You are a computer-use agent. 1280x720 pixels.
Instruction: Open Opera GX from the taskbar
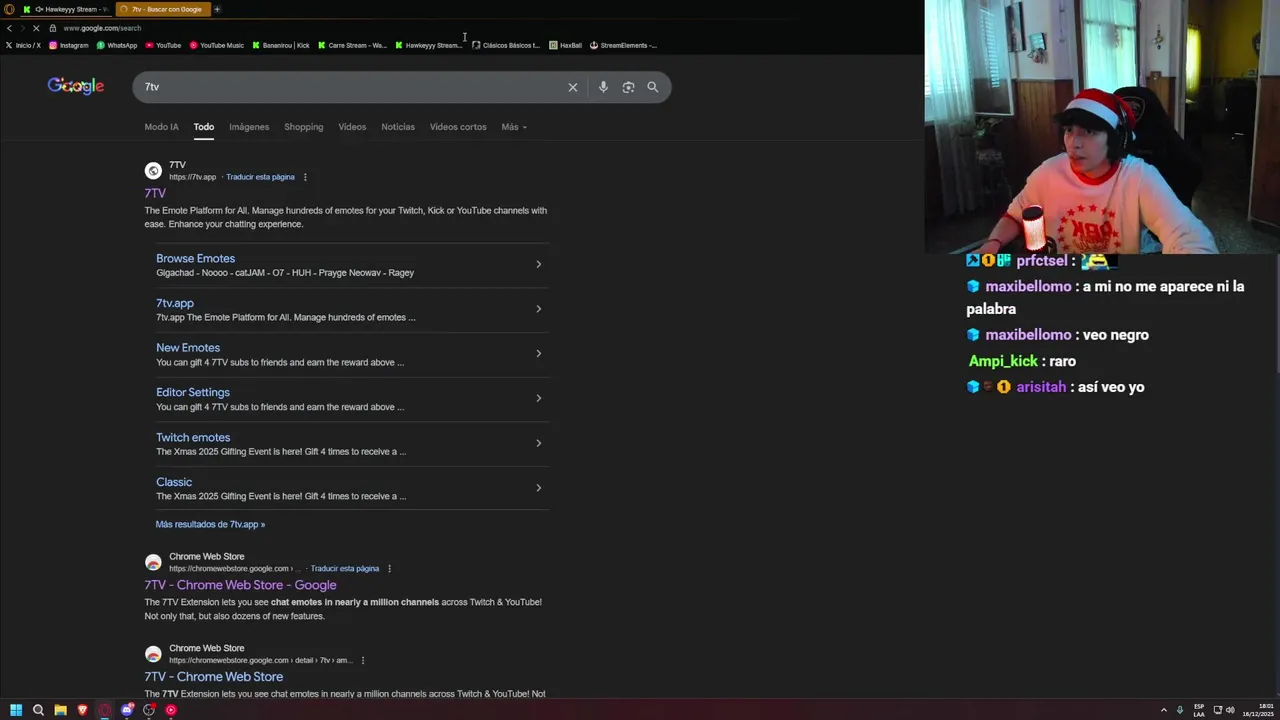104,710
